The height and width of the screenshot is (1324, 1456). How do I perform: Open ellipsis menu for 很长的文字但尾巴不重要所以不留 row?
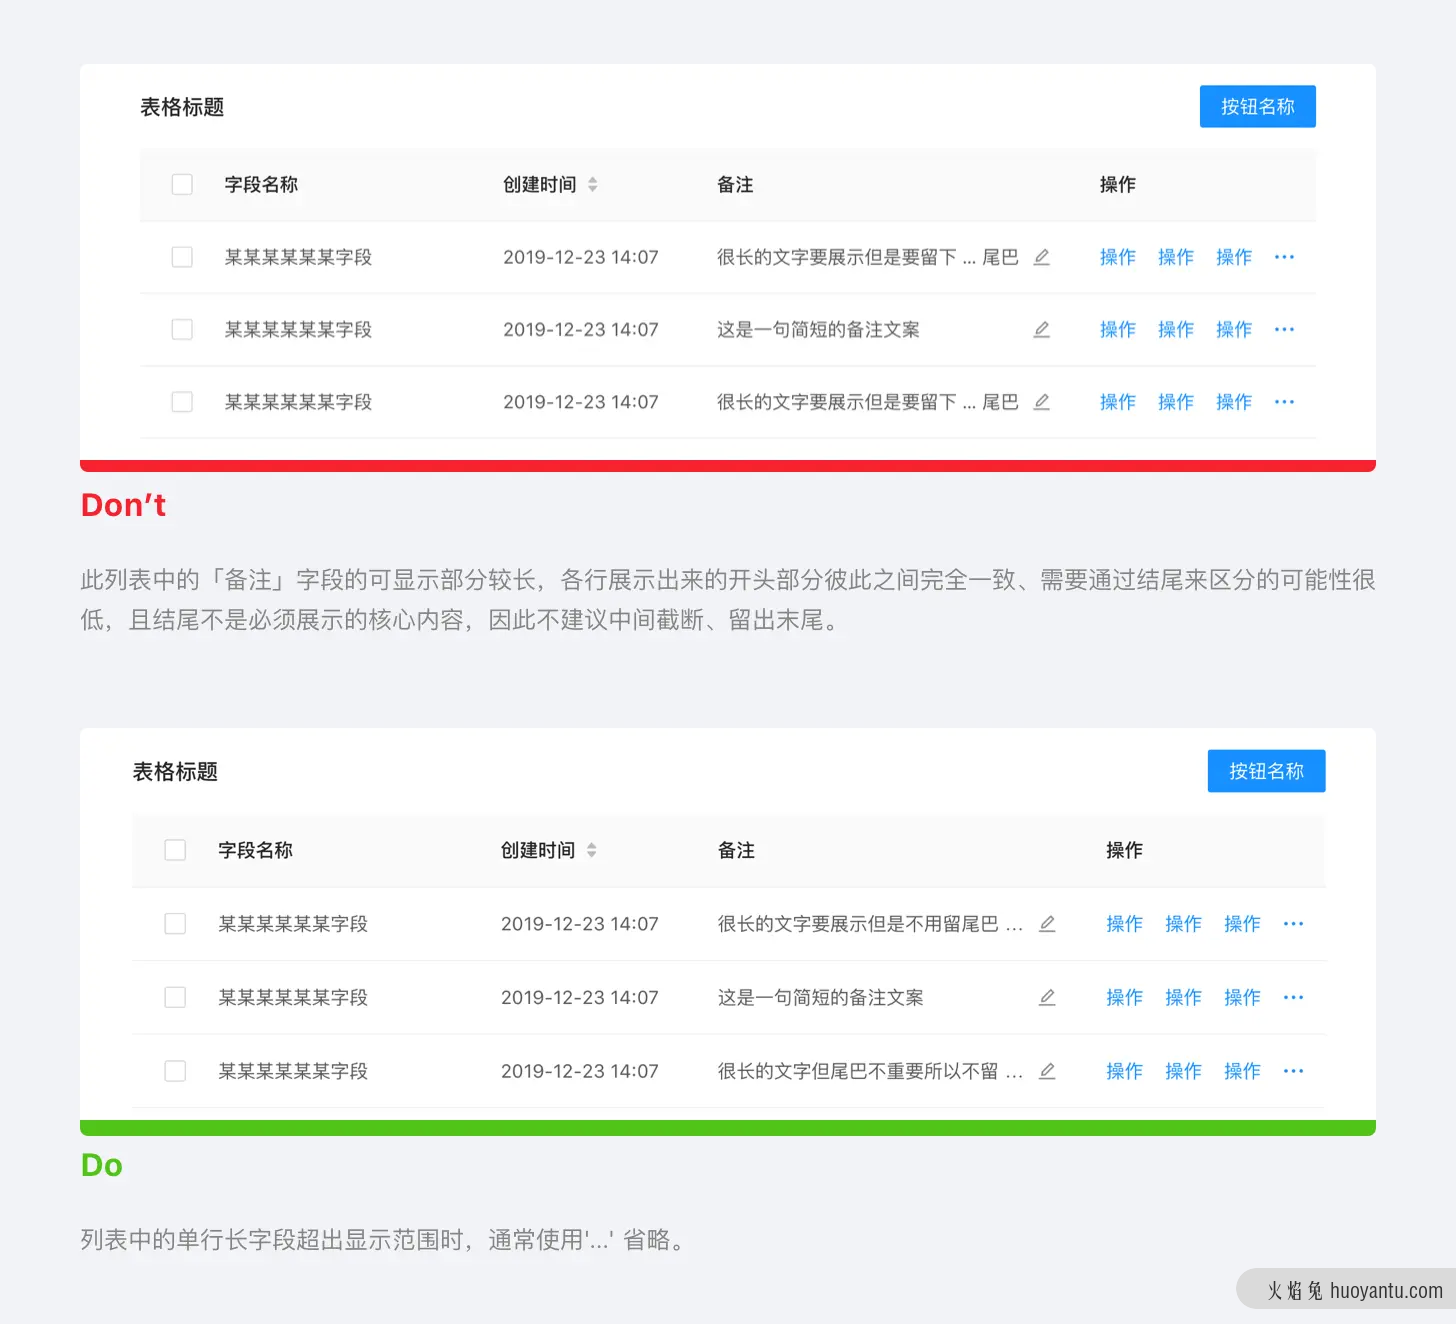click(x=1293, y=1071)
